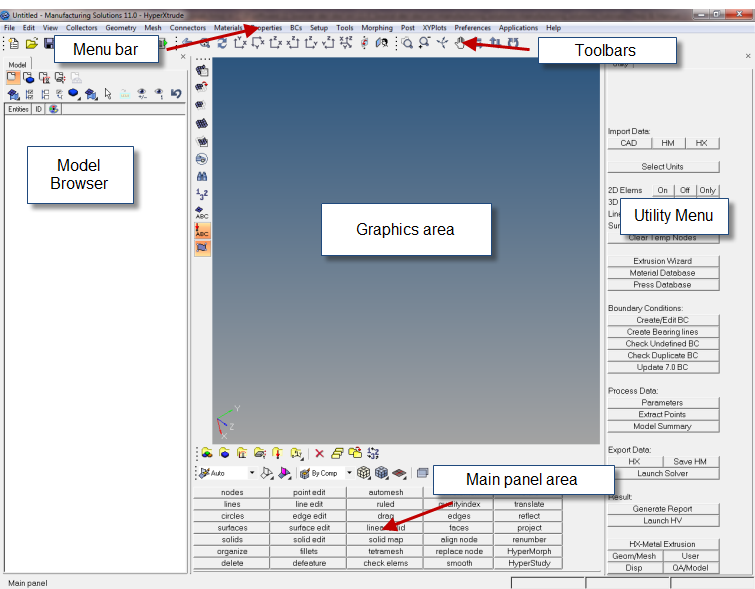Click the circle zoom magnifier icon
755x589 pixels.
click(407, 43)
